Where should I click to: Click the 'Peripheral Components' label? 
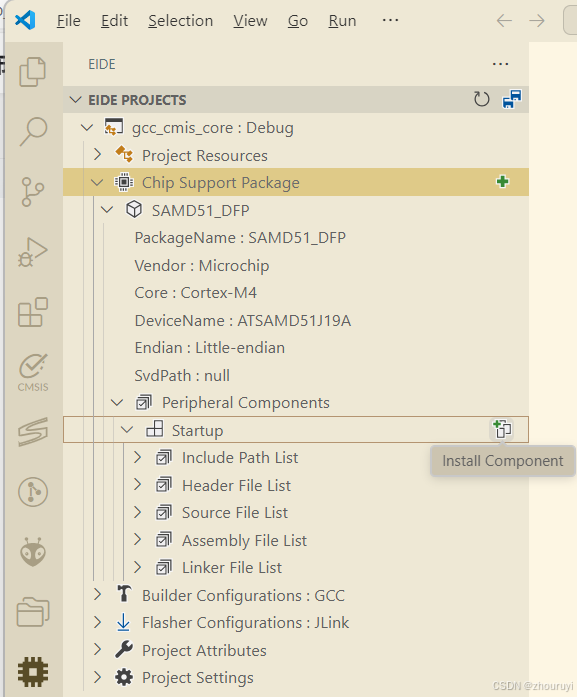246,403
